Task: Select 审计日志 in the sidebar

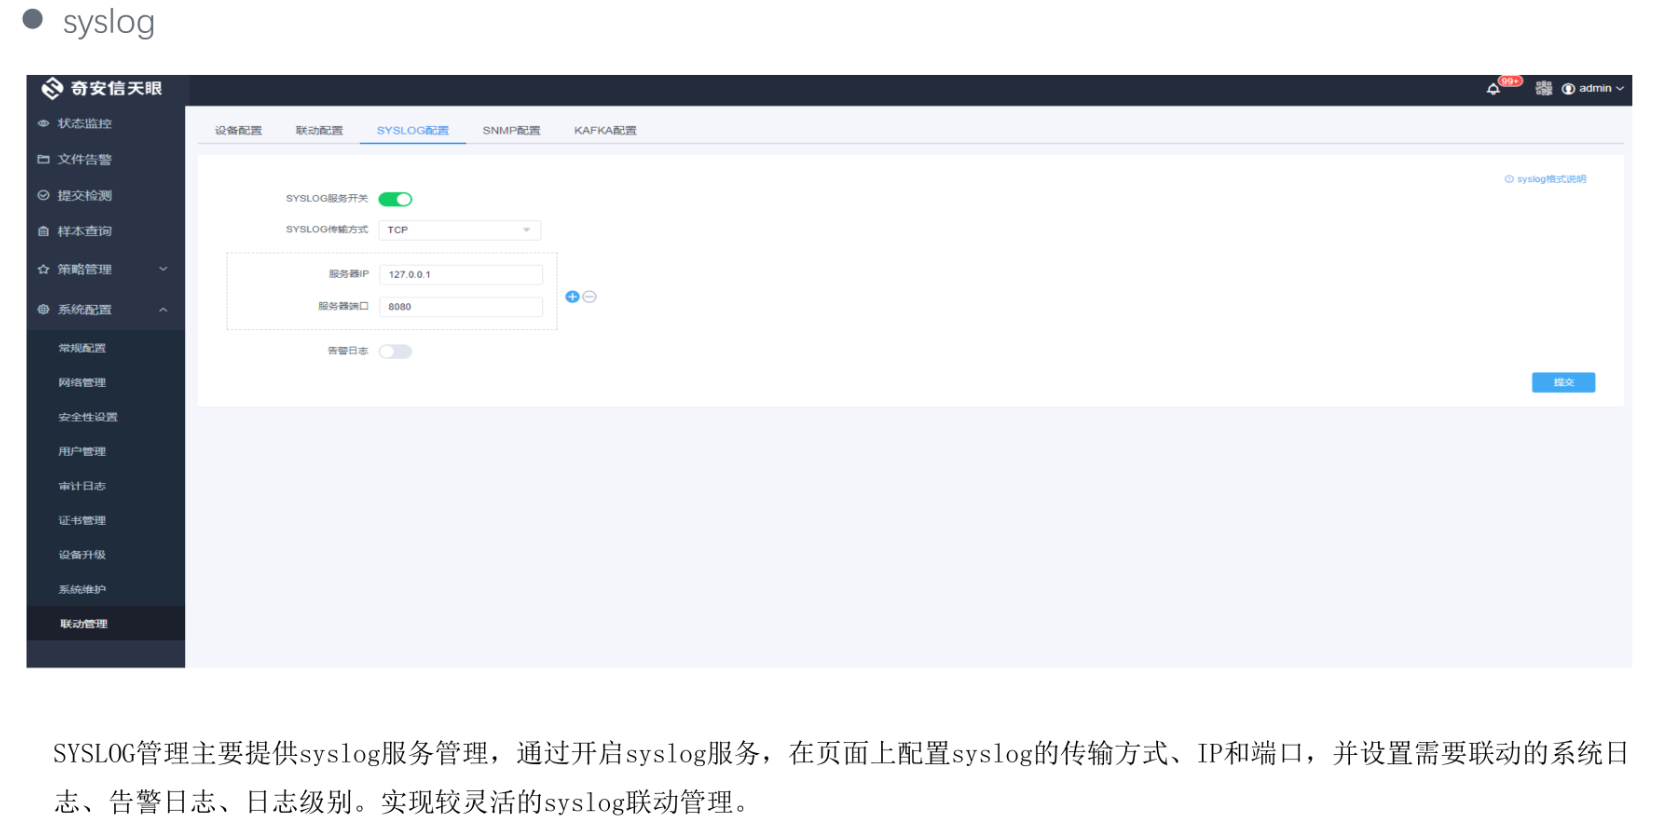Action: coord(82,486)
